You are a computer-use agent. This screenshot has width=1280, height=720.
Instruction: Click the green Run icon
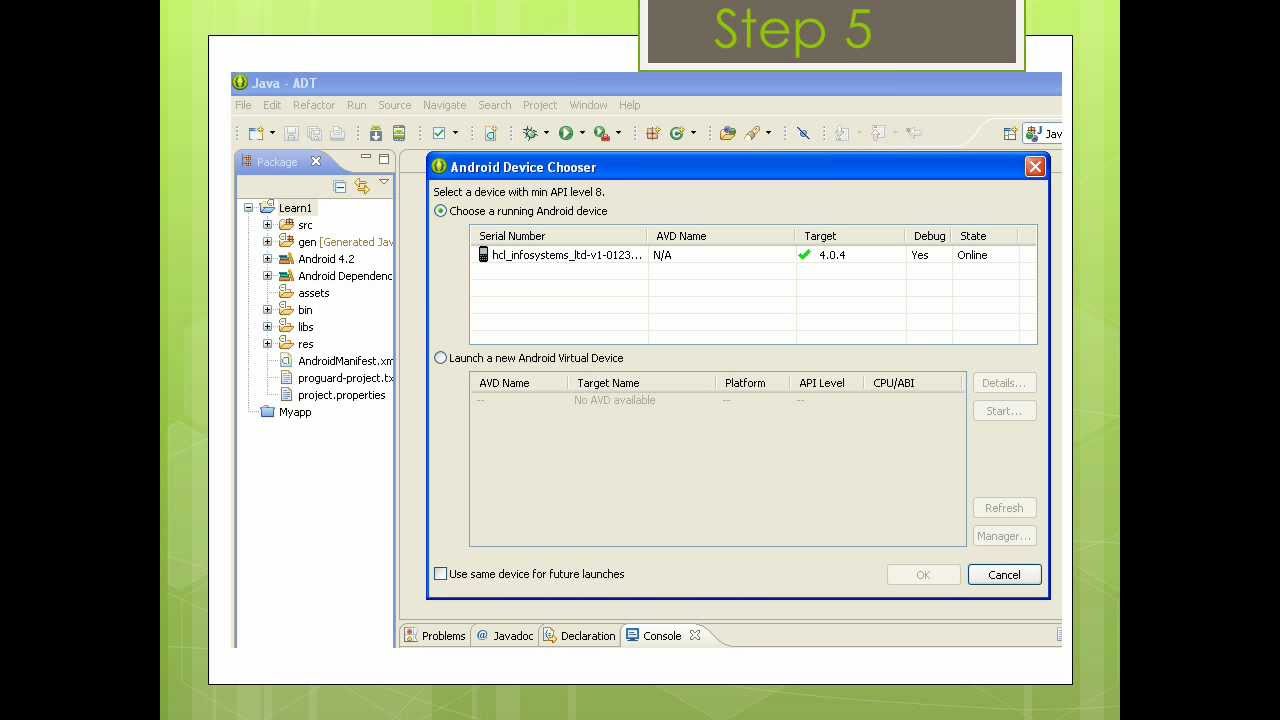click(566, 133)
